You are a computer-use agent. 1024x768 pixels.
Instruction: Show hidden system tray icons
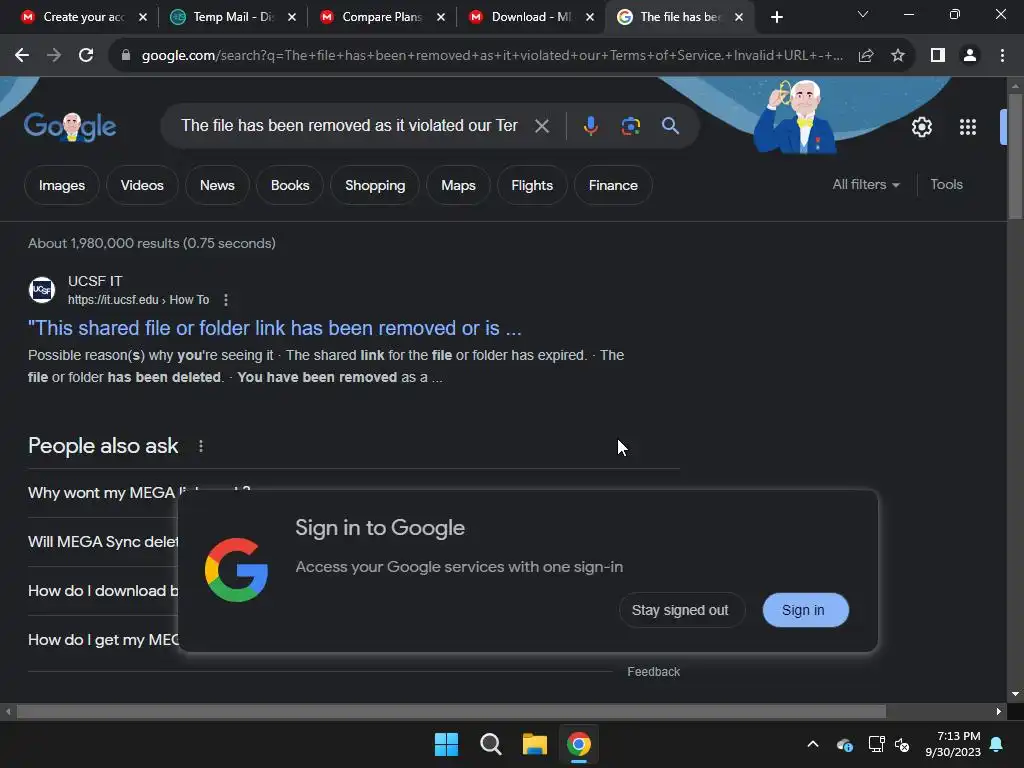tap(813, 744)
